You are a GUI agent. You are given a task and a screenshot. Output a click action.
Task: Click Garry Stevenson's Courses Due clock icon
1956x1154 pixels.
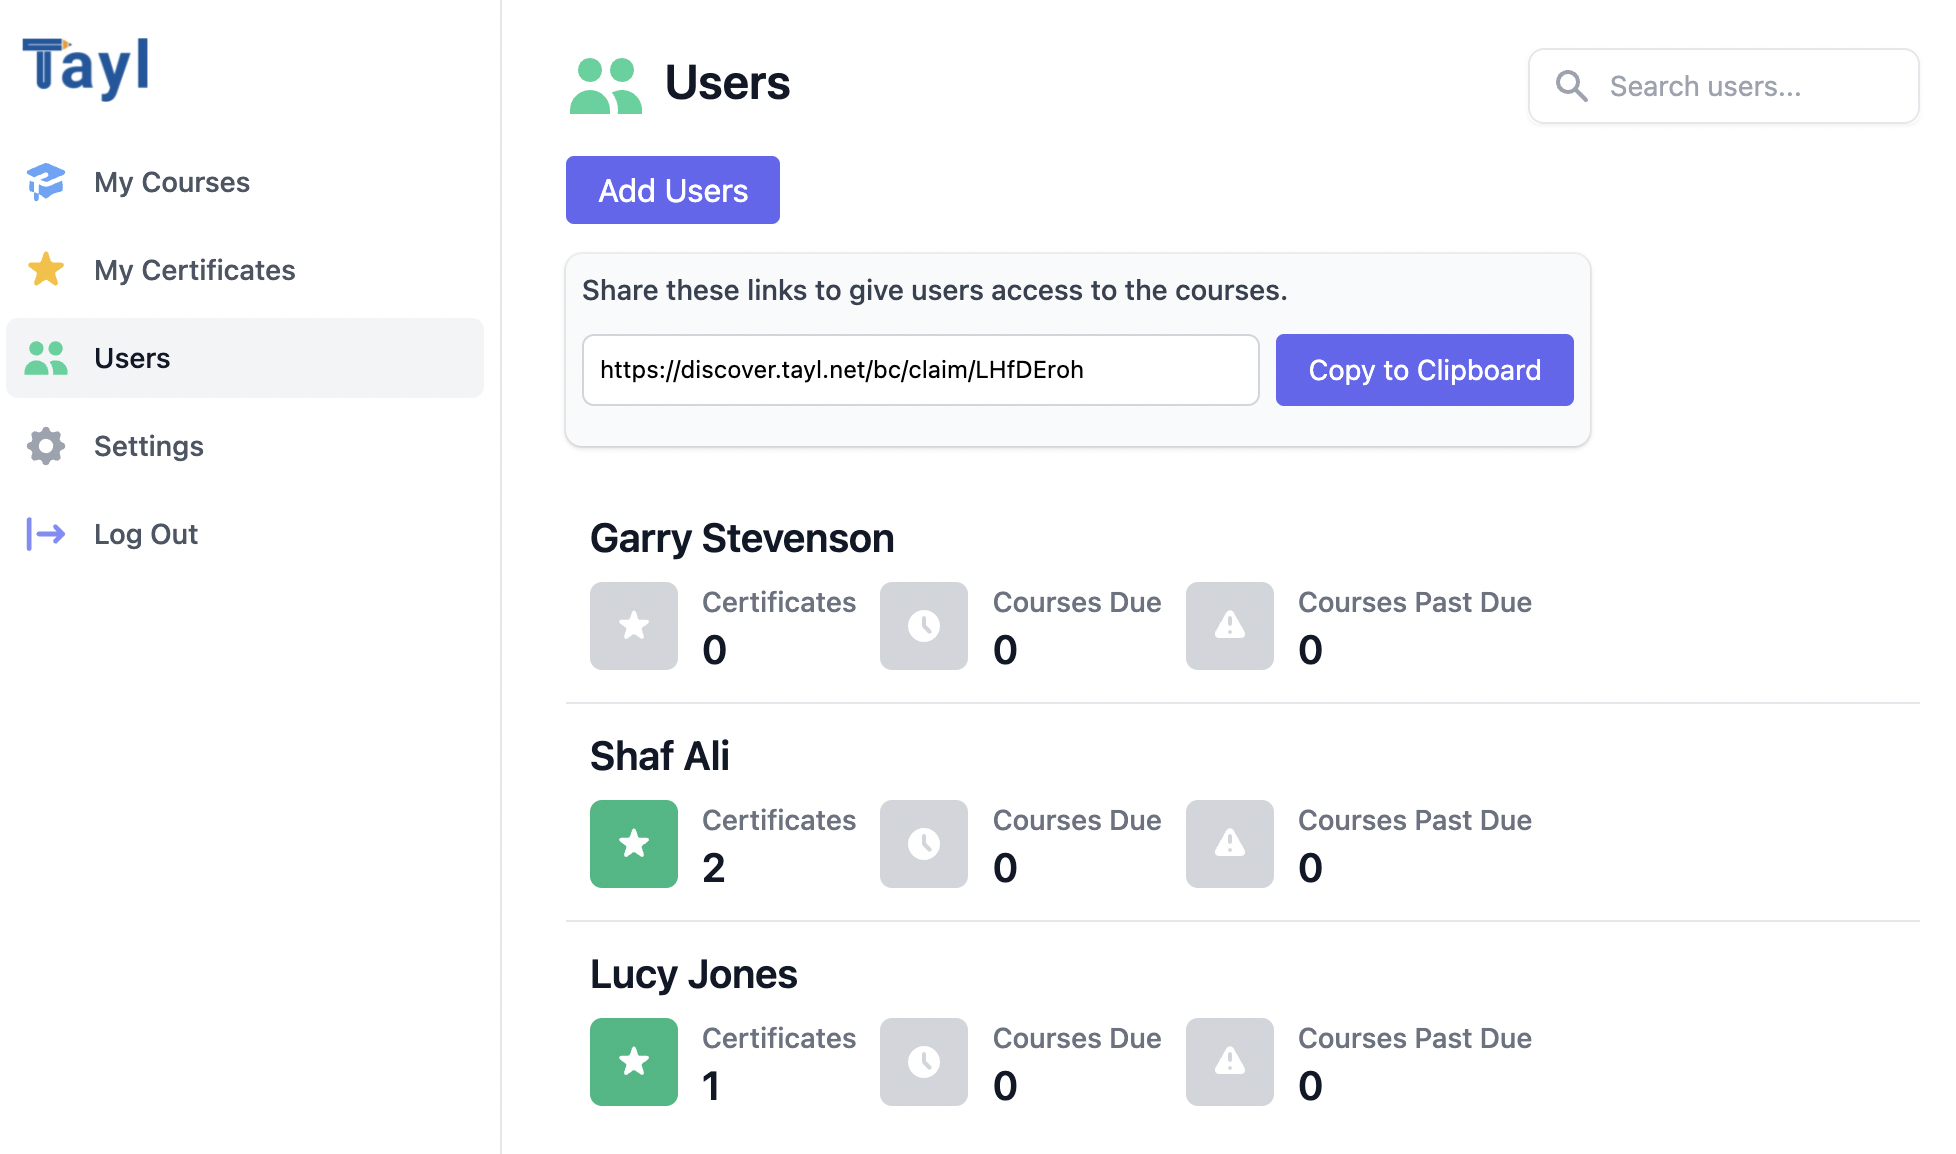pyautogui.click(x=924, y=626)
